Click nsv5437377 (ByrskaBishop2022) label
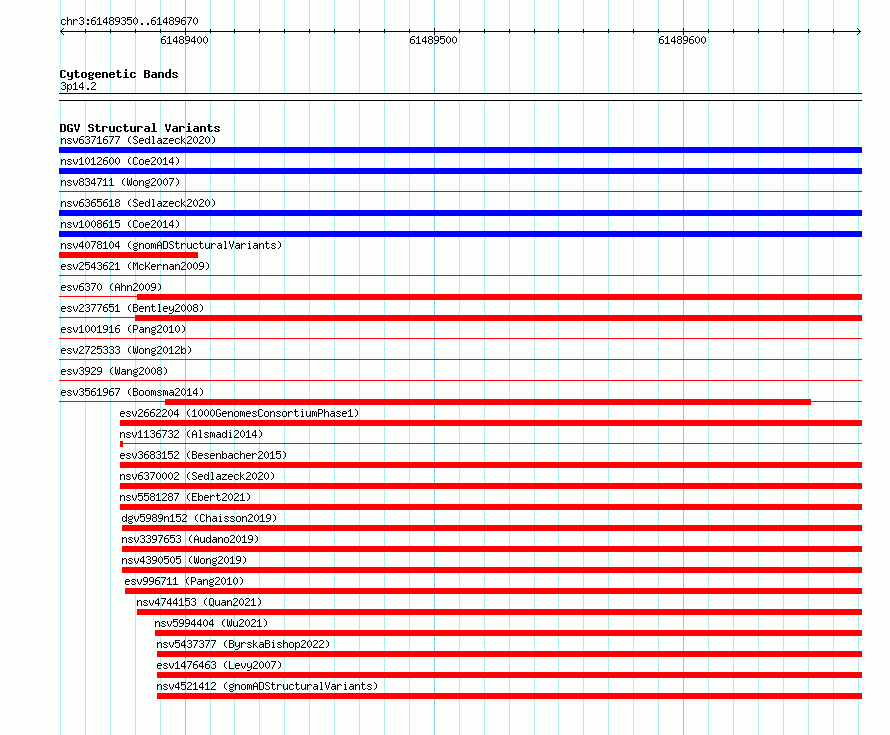 (243, 644)
